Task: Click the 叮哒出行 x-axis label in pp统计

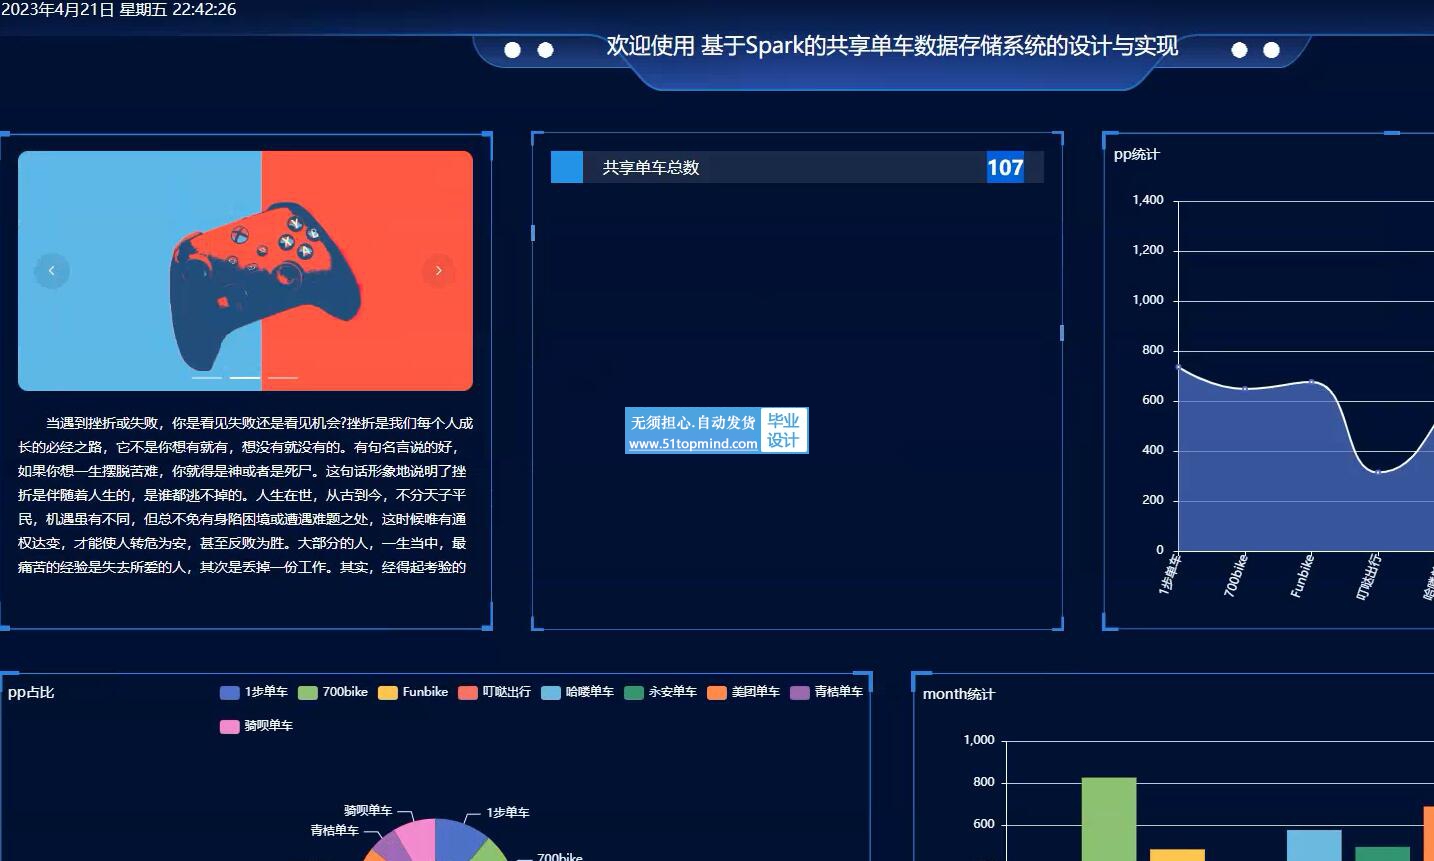Action: (1368, 577)
